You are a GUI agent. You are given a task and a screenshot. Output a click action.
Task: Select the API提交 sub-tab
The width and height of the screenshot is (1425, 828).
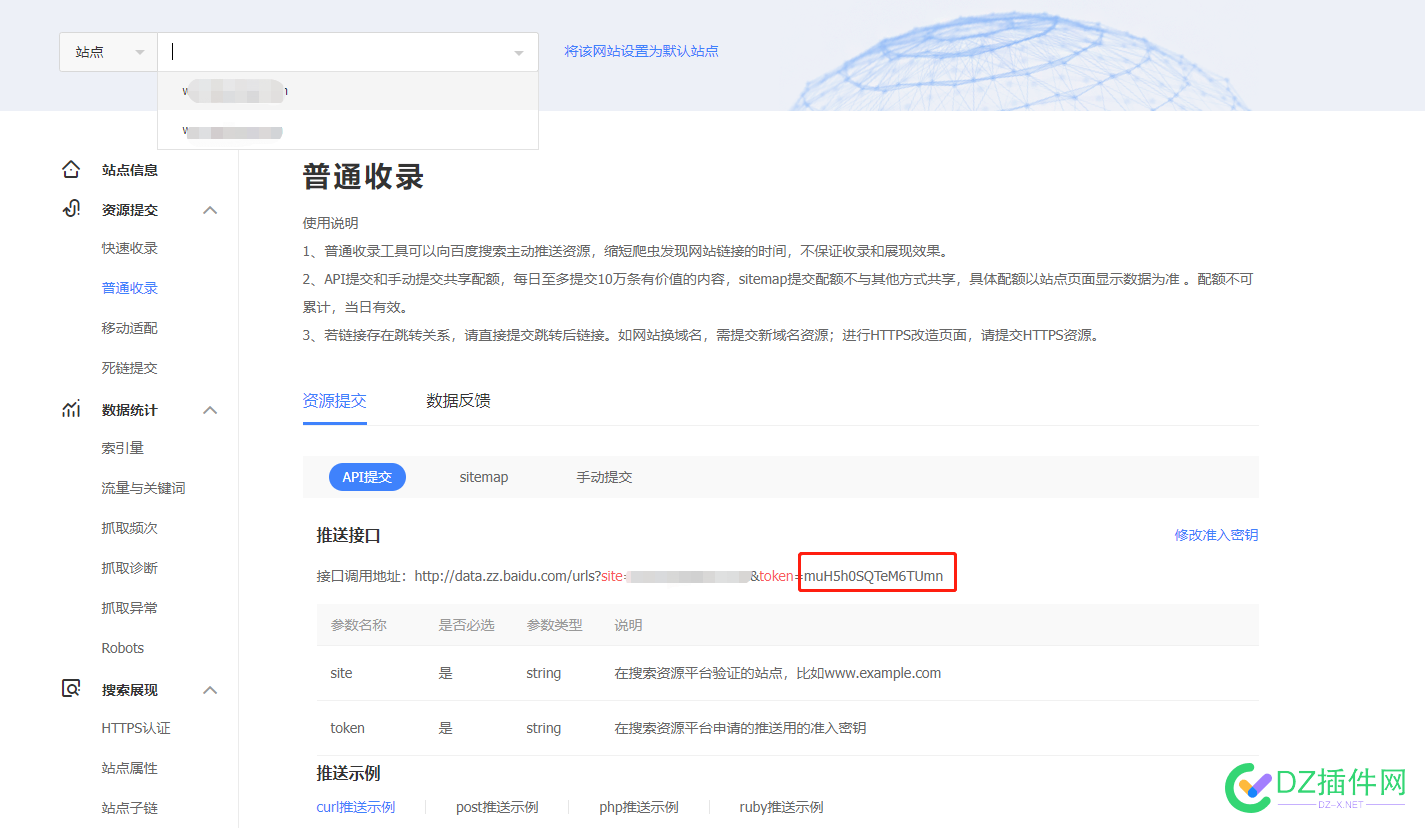pyautogui.click(x=367, y=477)
